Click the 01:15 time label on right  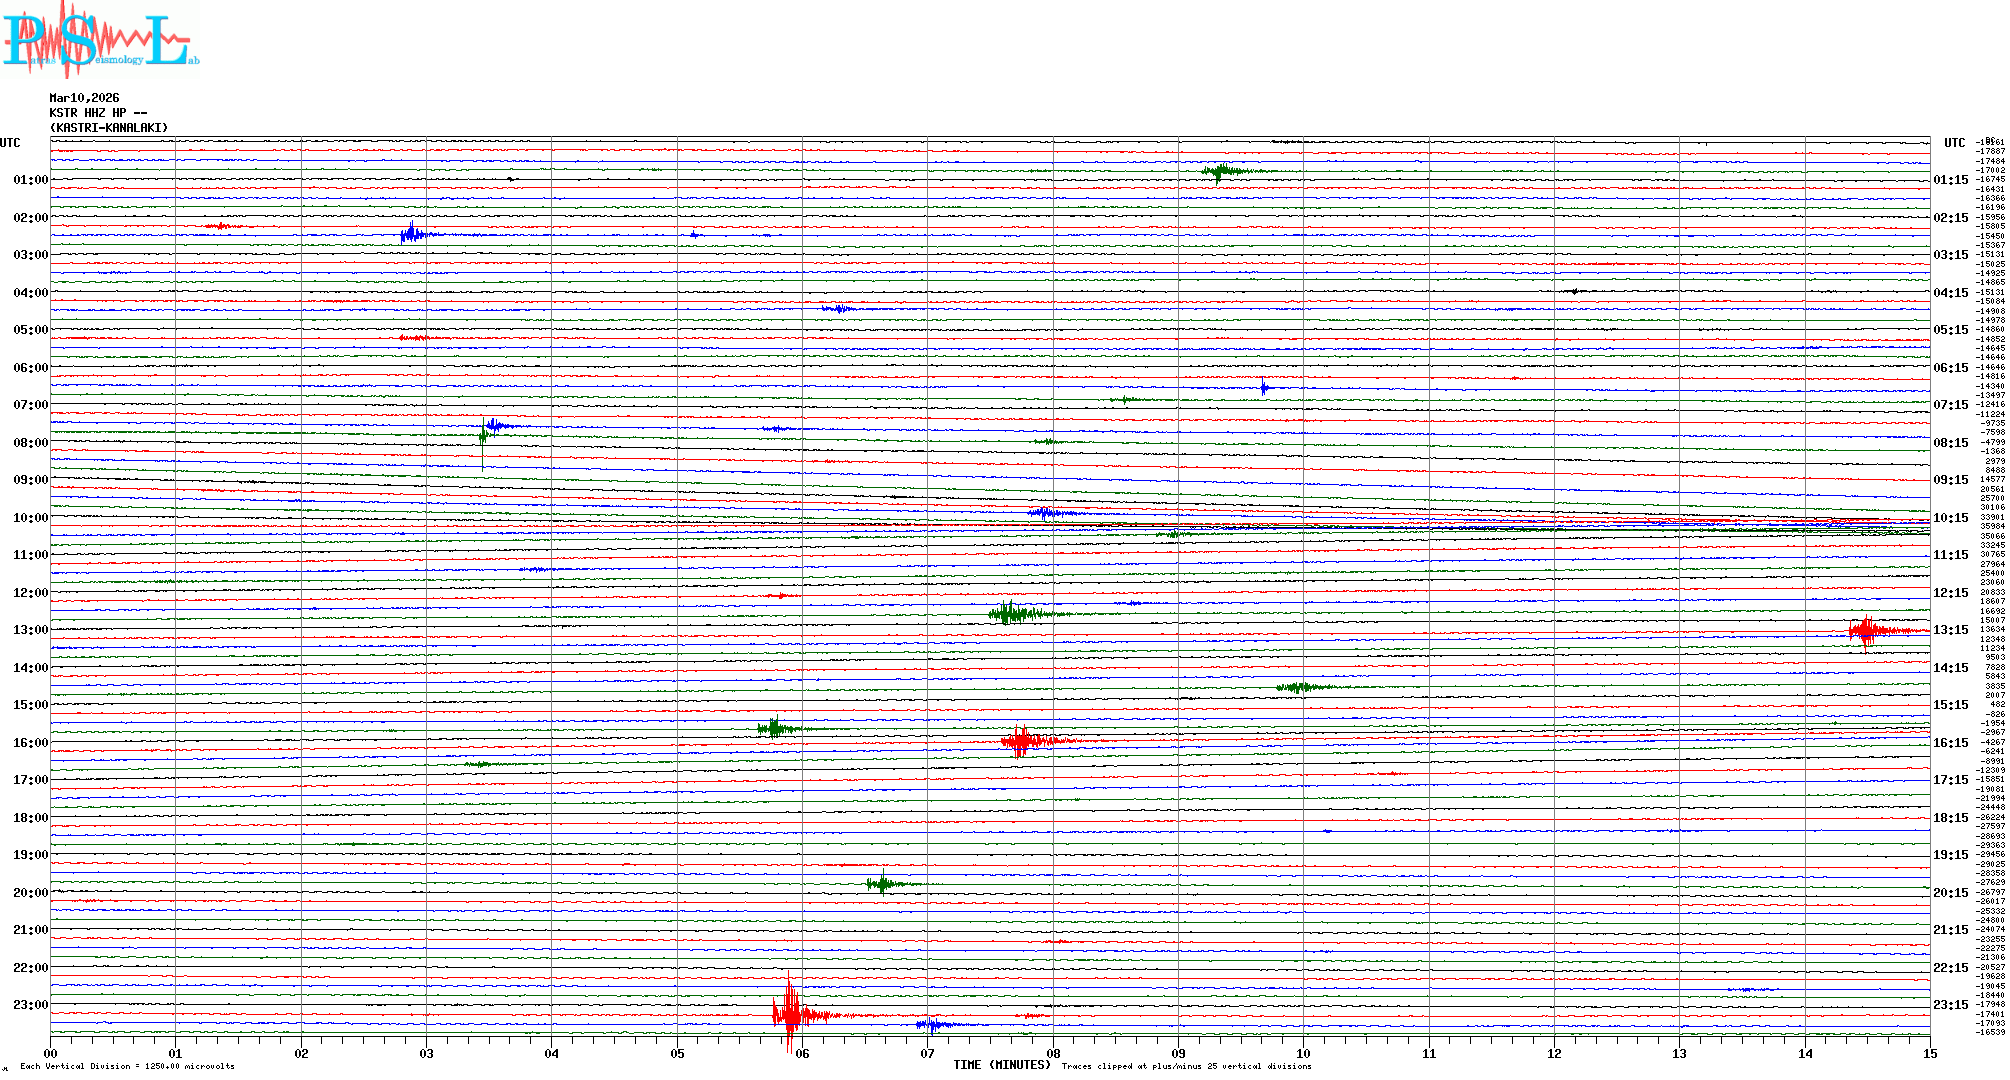coord(1950,180)
